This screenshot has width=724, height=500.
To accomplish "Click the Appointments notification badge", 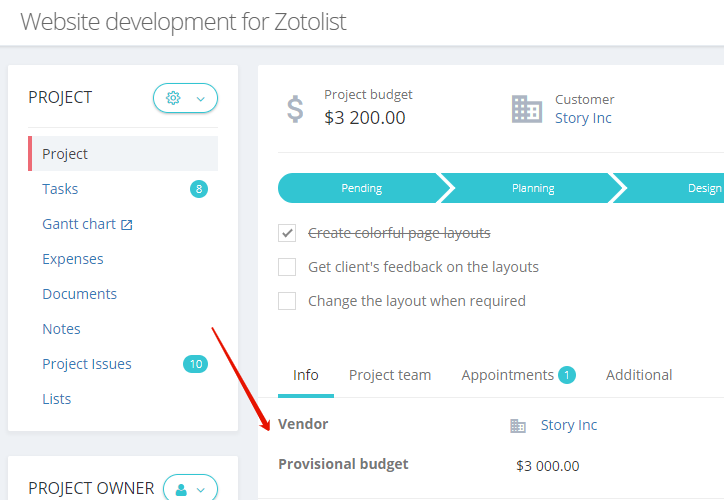I will (x=567, y=375).
